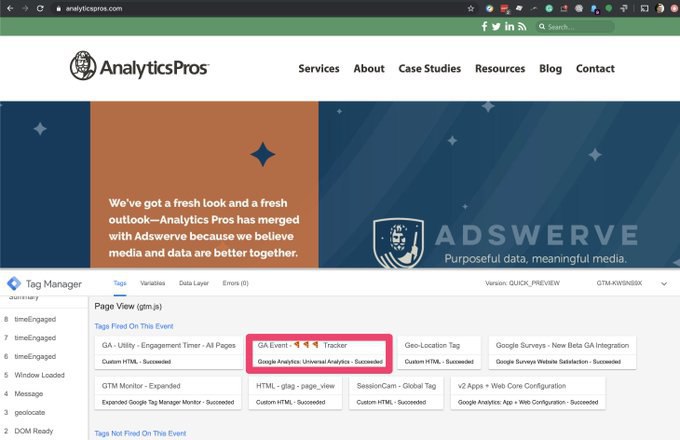The width and height of the screenshot is (680, 440).
Task: Go back using the browser back arrow
Action: [x=10, y=8]
